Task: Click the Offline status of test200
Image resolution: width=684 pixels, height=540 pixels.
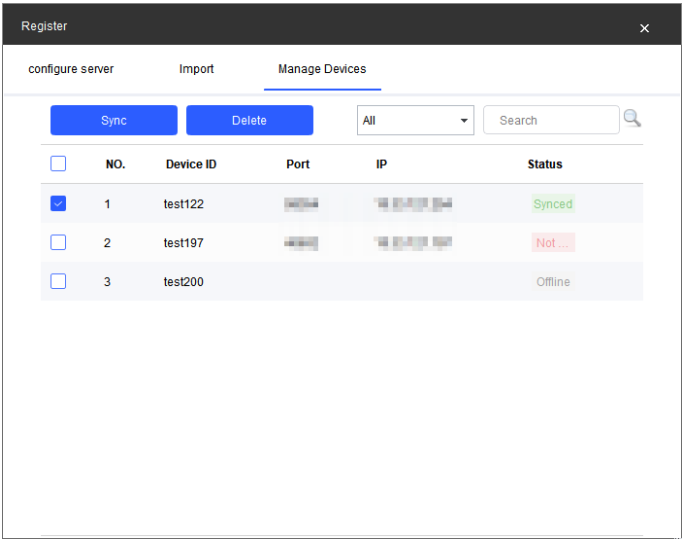Action: point(553,282)
